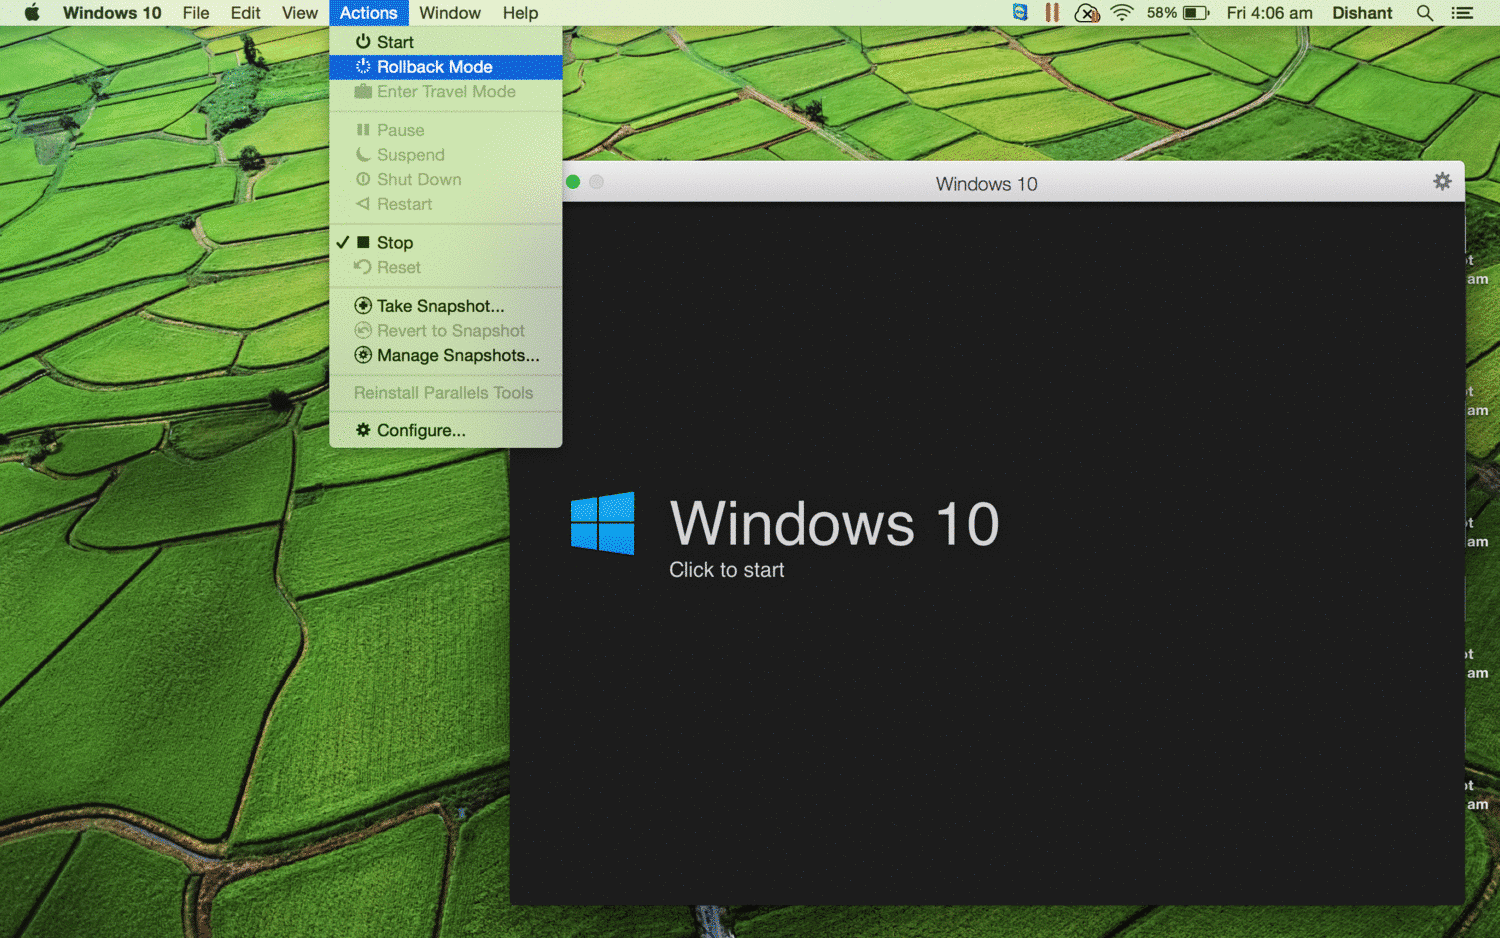1500x938 pixels.
Task: Open the File menu
Action: click(196, 13)
